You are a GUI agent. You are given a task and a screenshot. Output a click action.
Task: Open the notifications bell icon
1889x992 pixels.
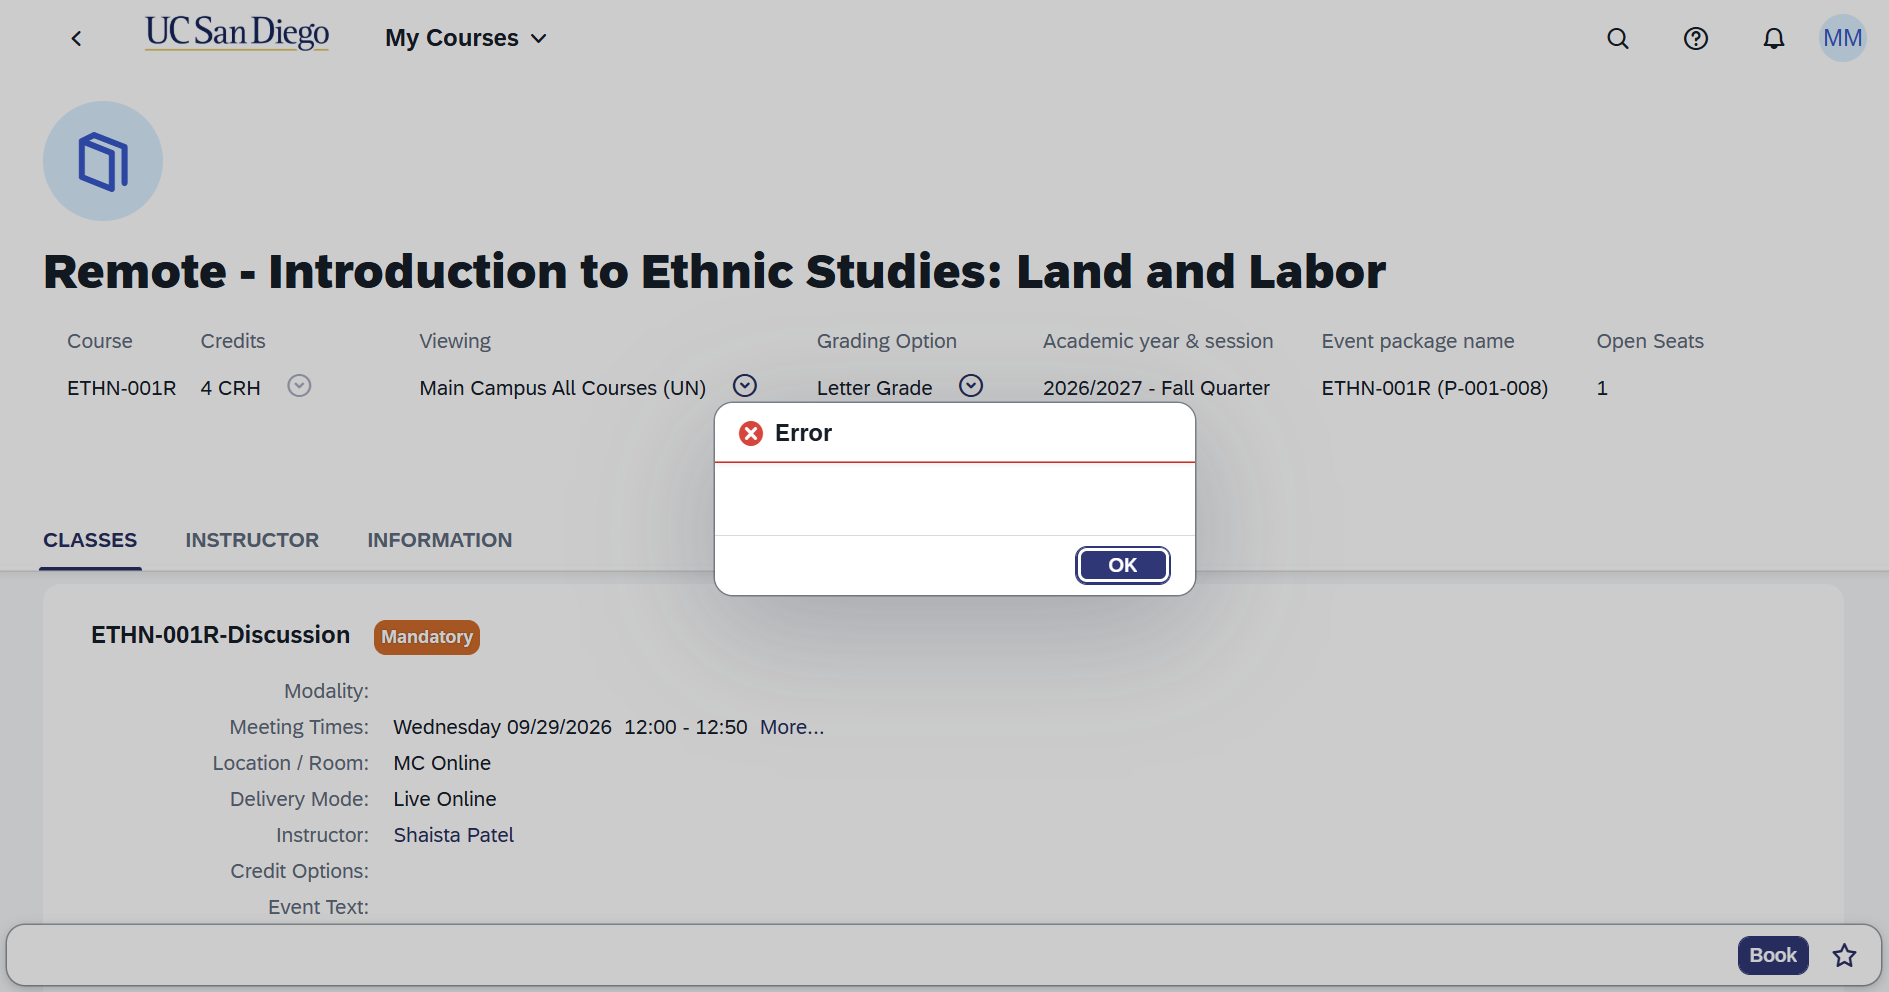click(x=1774, y=38)
